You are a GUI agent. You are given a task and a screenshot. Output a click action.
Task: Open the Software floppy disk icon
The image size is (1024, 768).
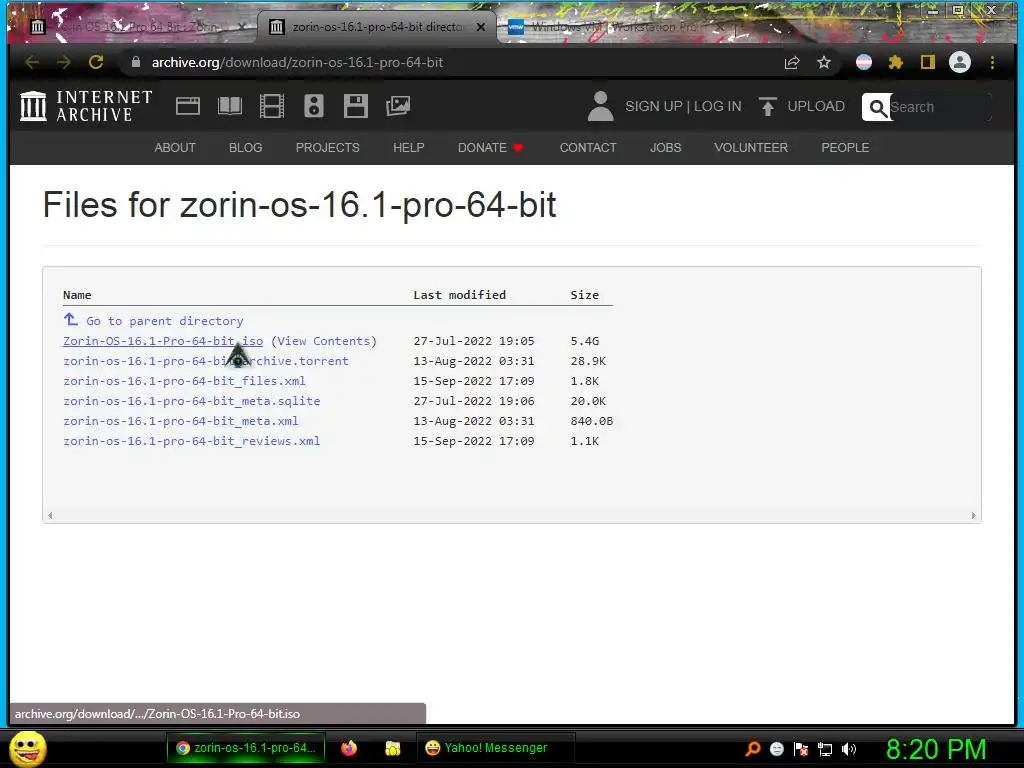pyautogui.click(x=356, y=106)
